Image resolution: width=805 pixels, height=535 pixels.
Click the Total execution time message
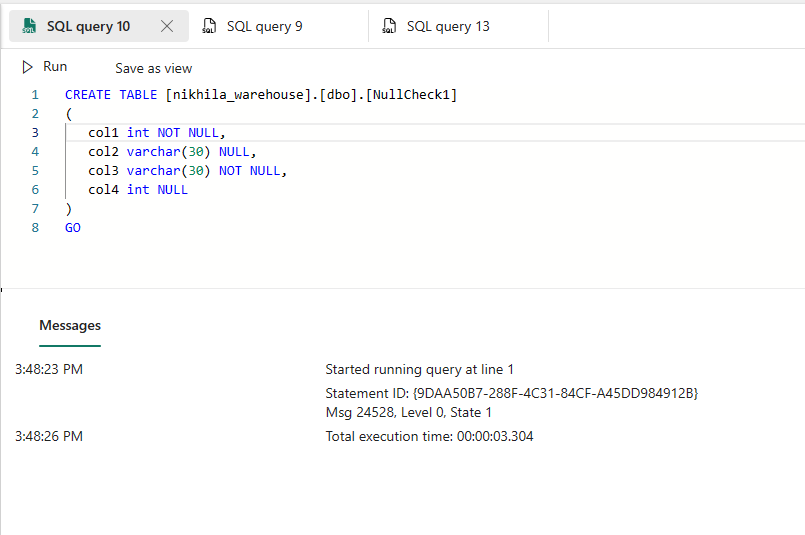click(x=429, y=436)
